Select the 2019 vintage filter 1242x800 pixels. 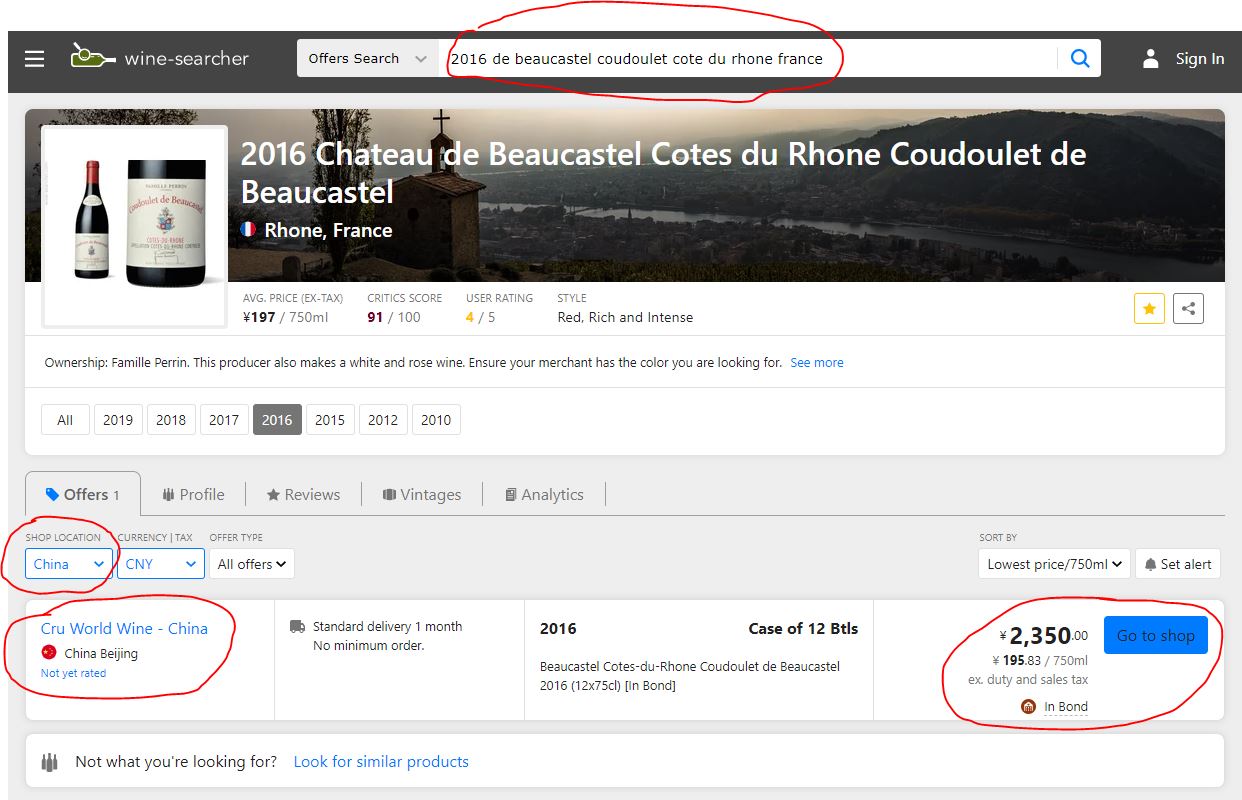118,420
